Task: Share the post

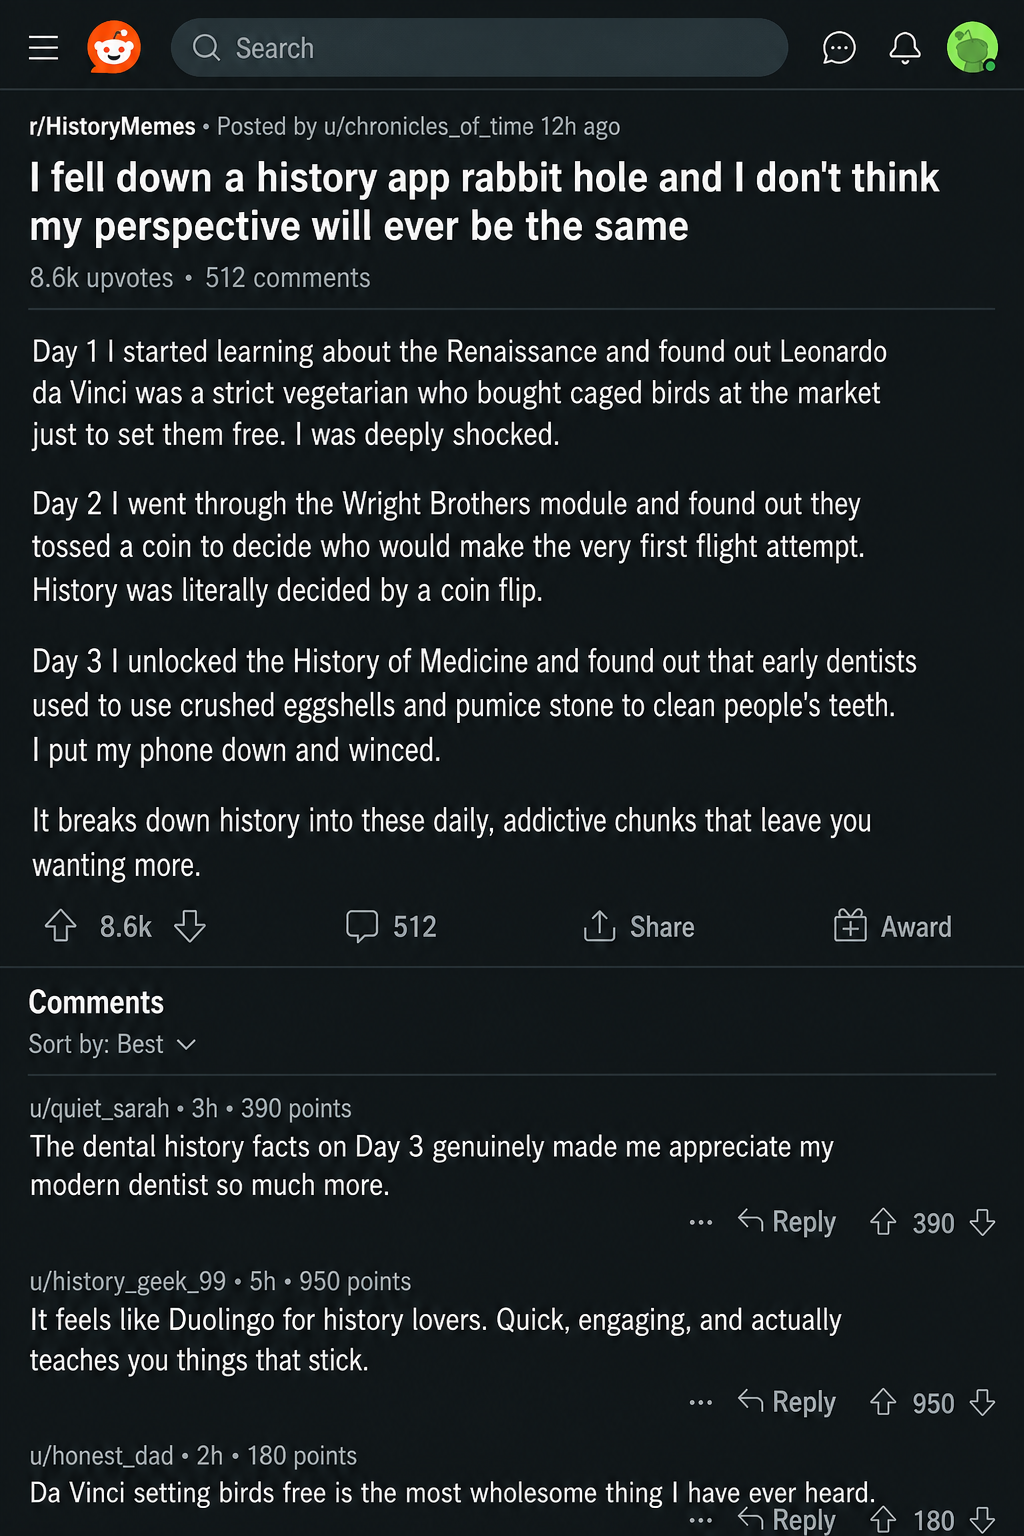Action: 639,926
